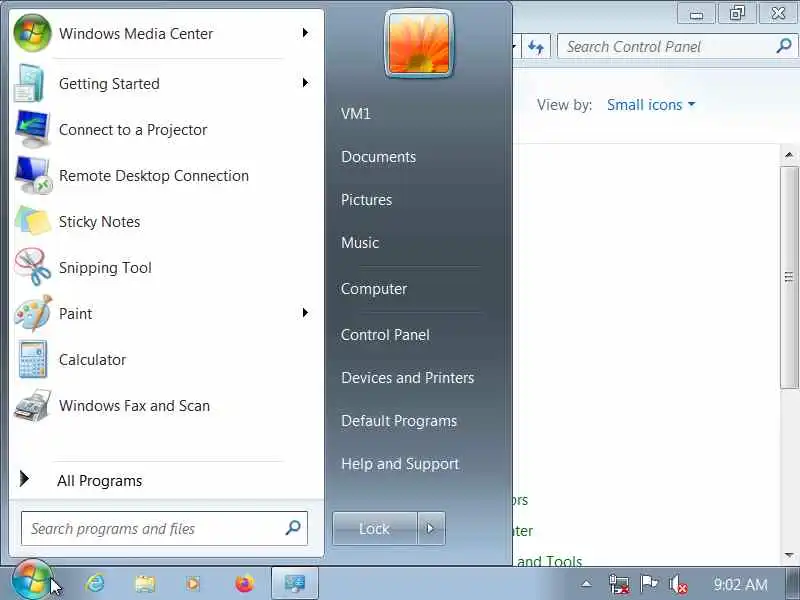This screenshot has width=800, height=600.
Task: Open the shutdown options arrow beside Lock
Action: [431, 528]
